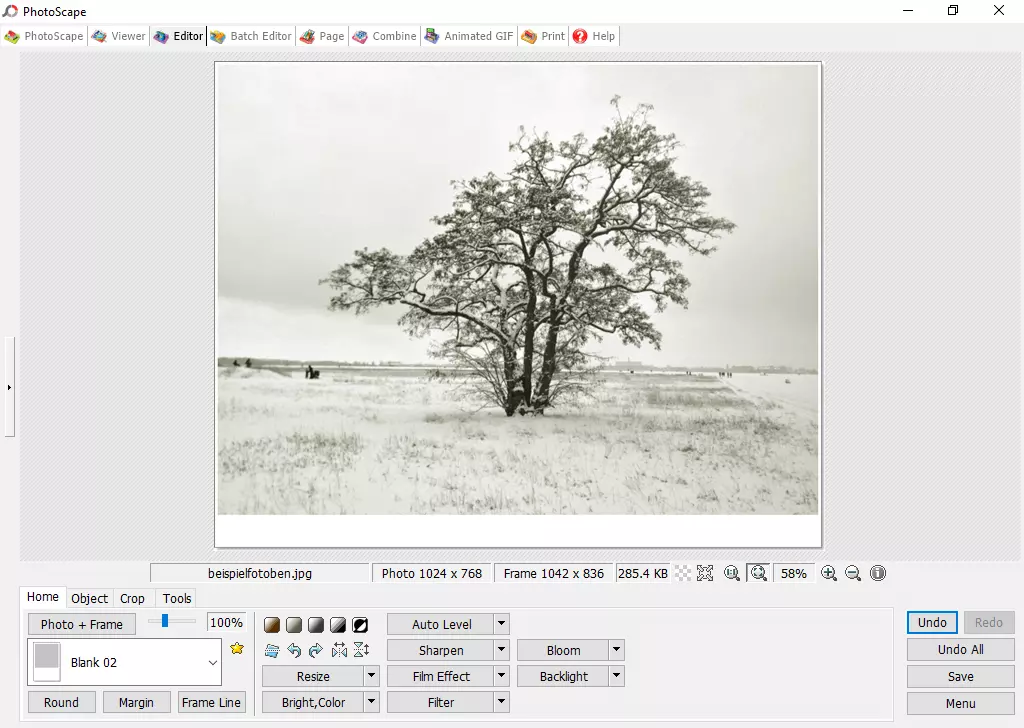Zoom out with the minus magnifier
The height and width of the screenshot is (728, 1024).
(x=853, y=573)
